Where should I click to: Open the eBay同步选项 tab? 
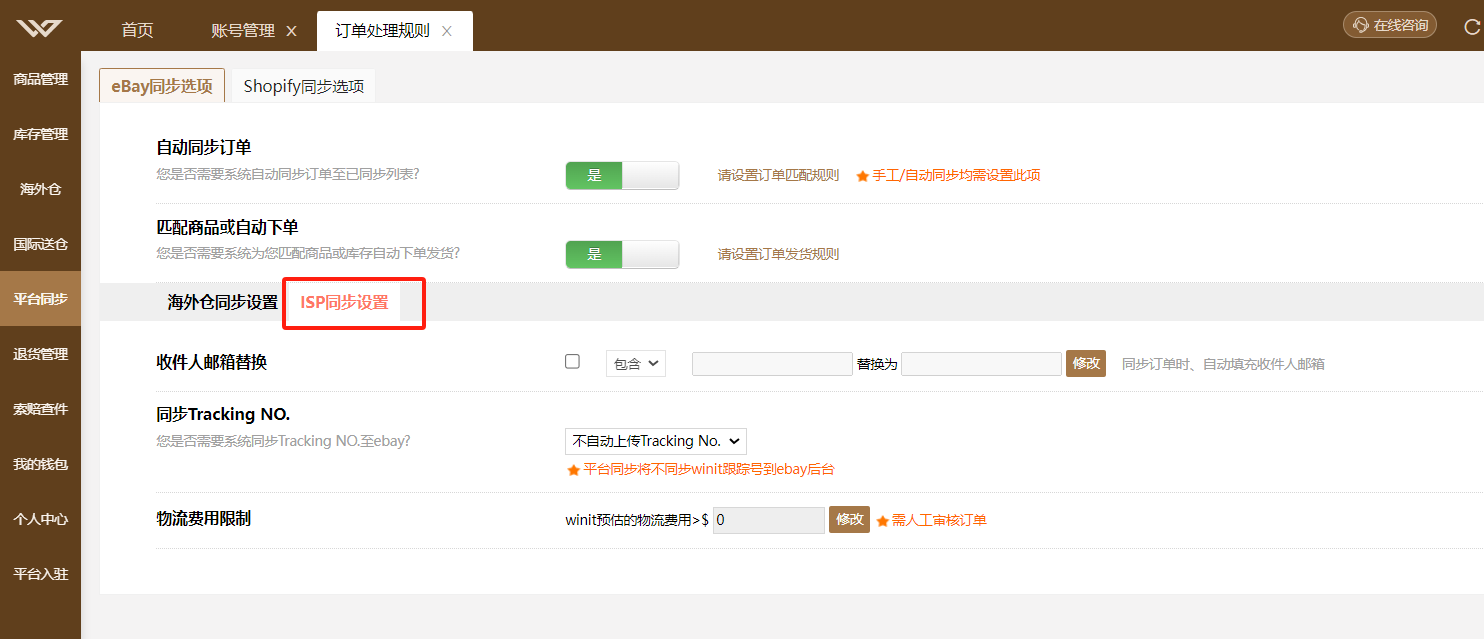click(162, 85)
